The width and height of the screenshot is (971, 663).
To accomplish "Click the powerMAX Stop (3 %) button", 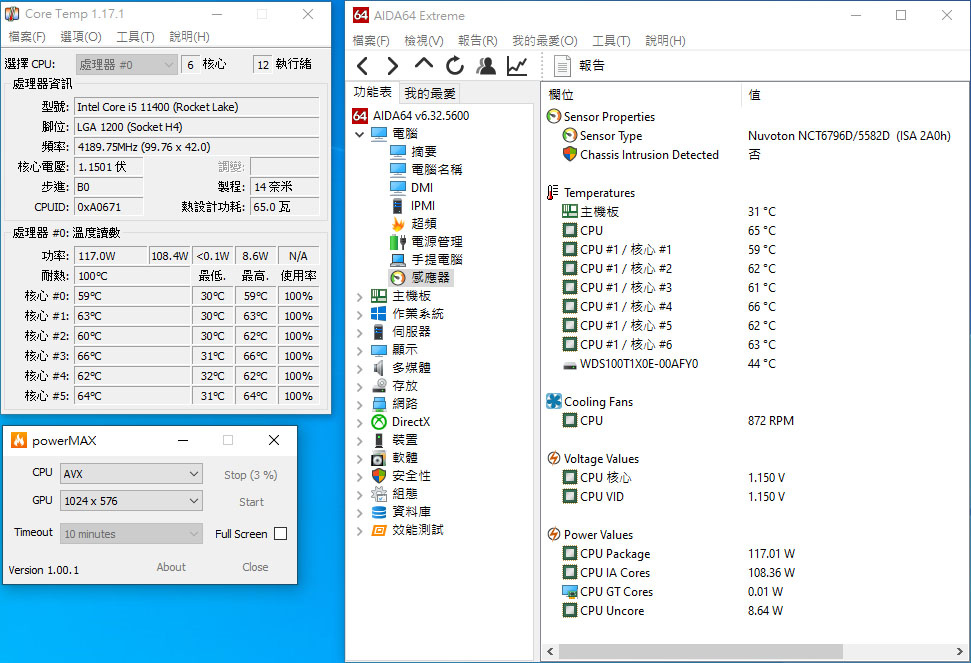I will click(x=251, y=475).
